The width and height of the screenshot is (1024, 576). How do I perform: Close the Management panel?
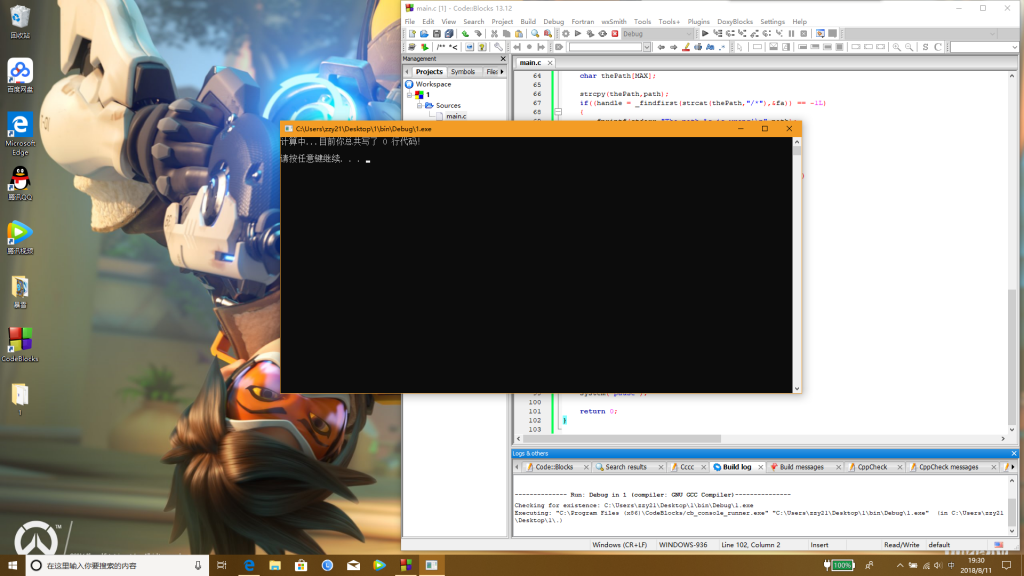click(503, 59)
